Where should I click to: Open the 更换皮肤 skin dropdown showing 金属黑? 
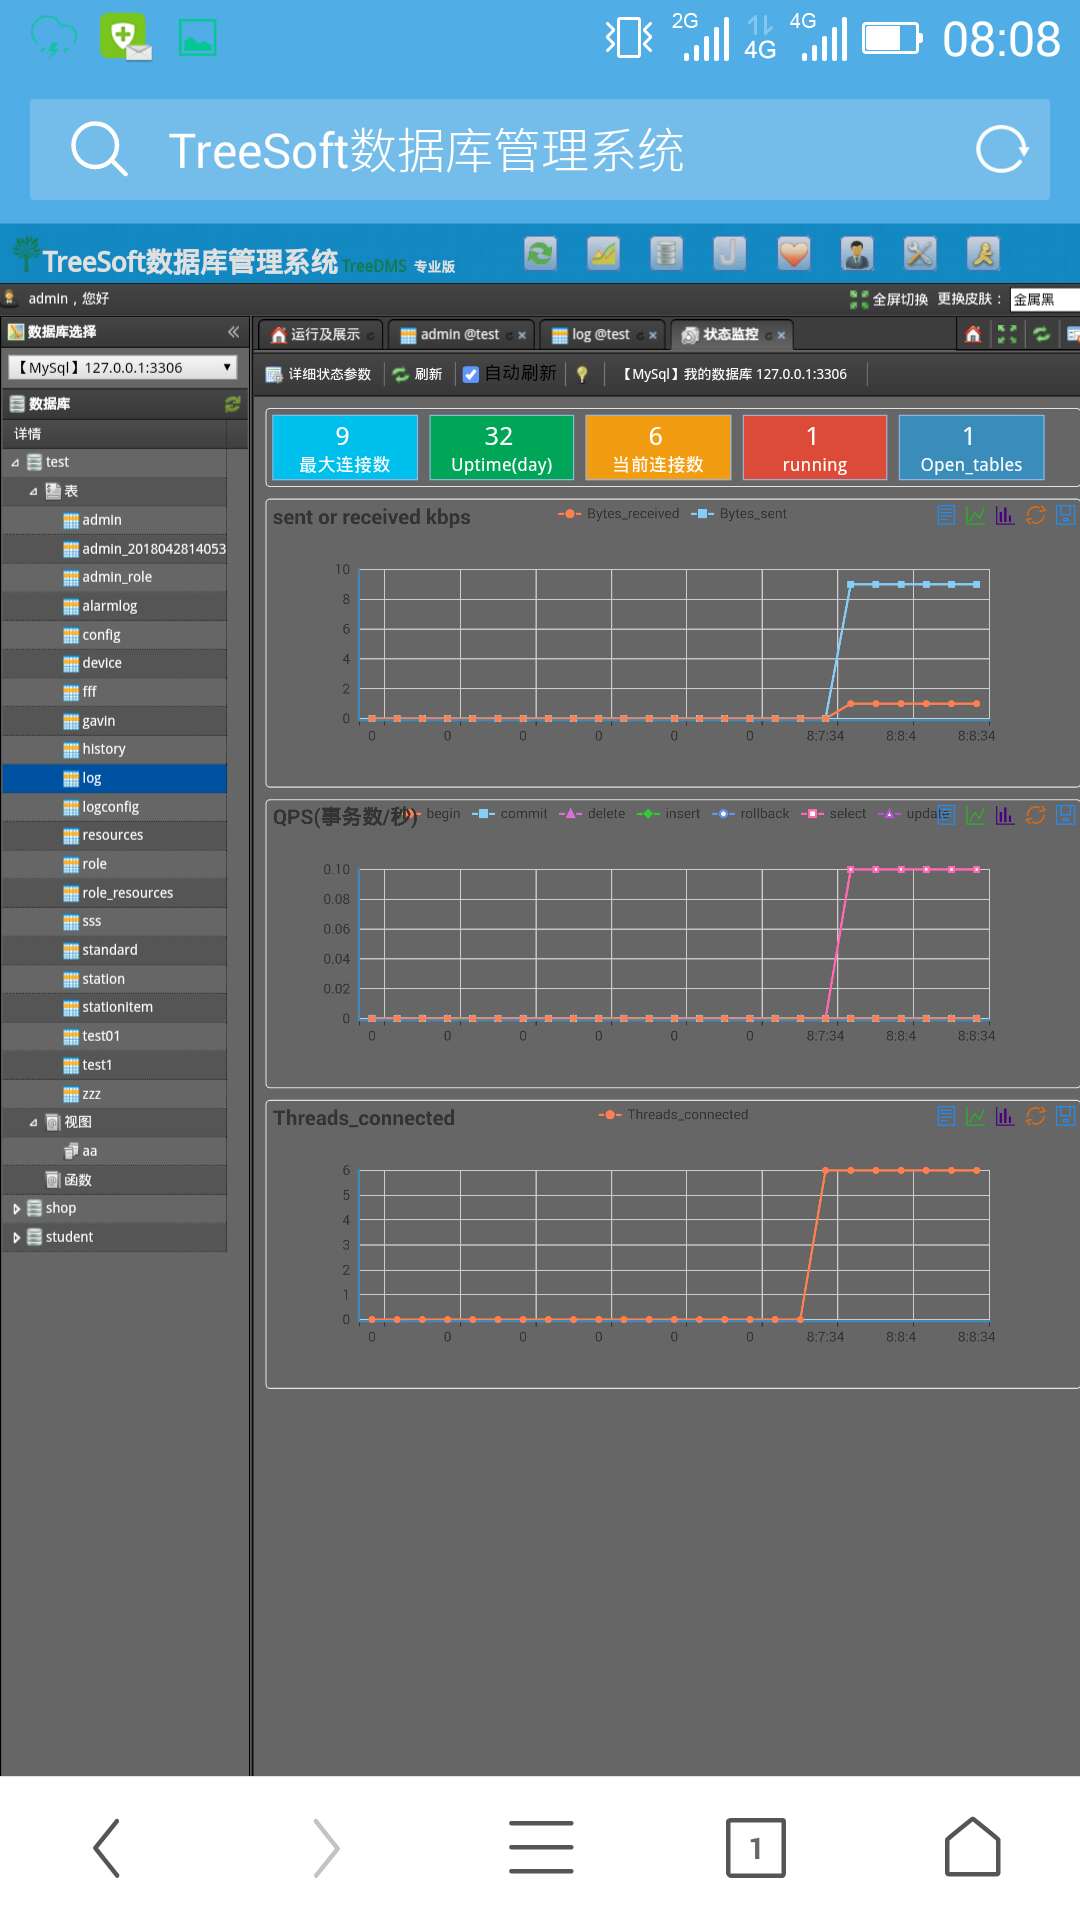1045,299
